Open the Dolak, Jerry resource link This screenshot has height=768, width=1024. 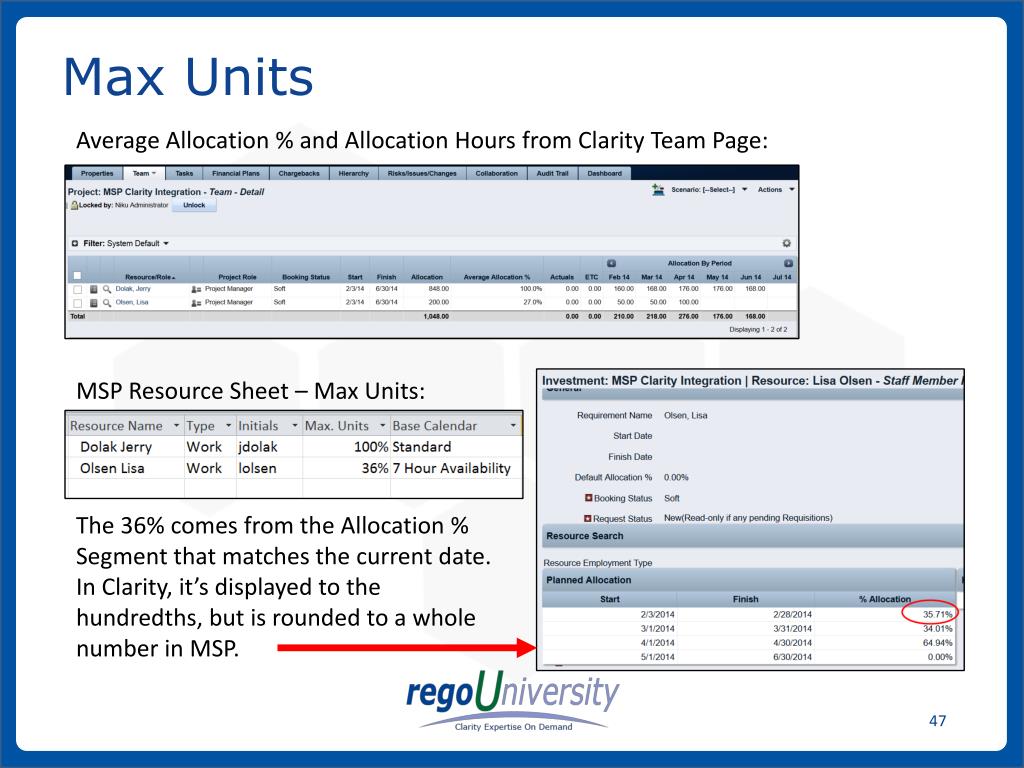tap(133, 289)
